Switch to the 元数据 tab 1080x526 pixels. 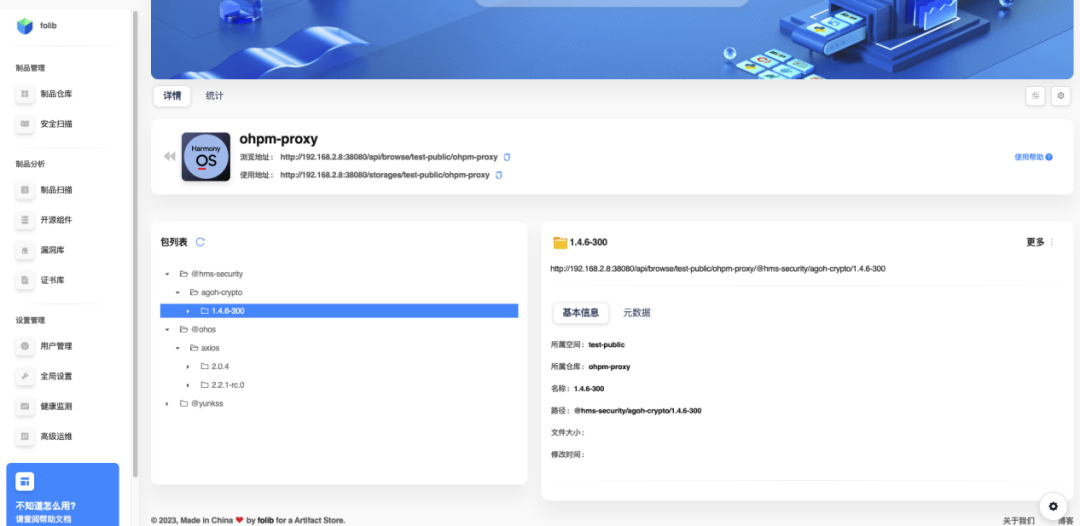point(636,313)
